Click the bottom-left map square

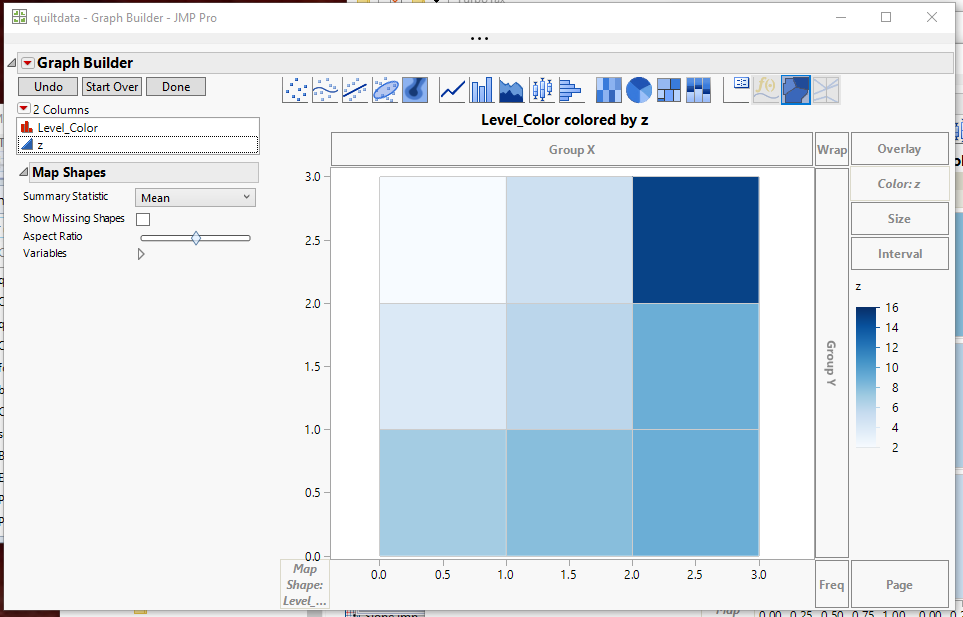[x=443, y=493]
